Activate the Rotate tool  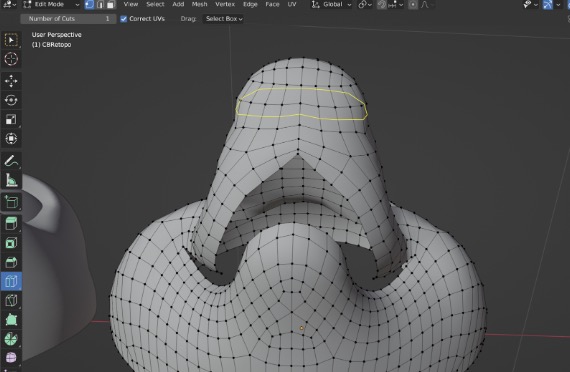click(11, 100)
